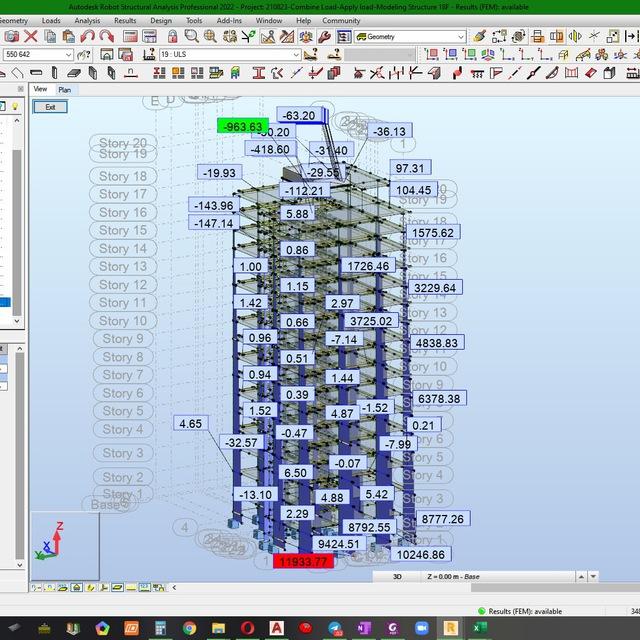Click the zoom window magnifier icon
The height and width of the screenshot is (640, 640).
pos(191,37)
